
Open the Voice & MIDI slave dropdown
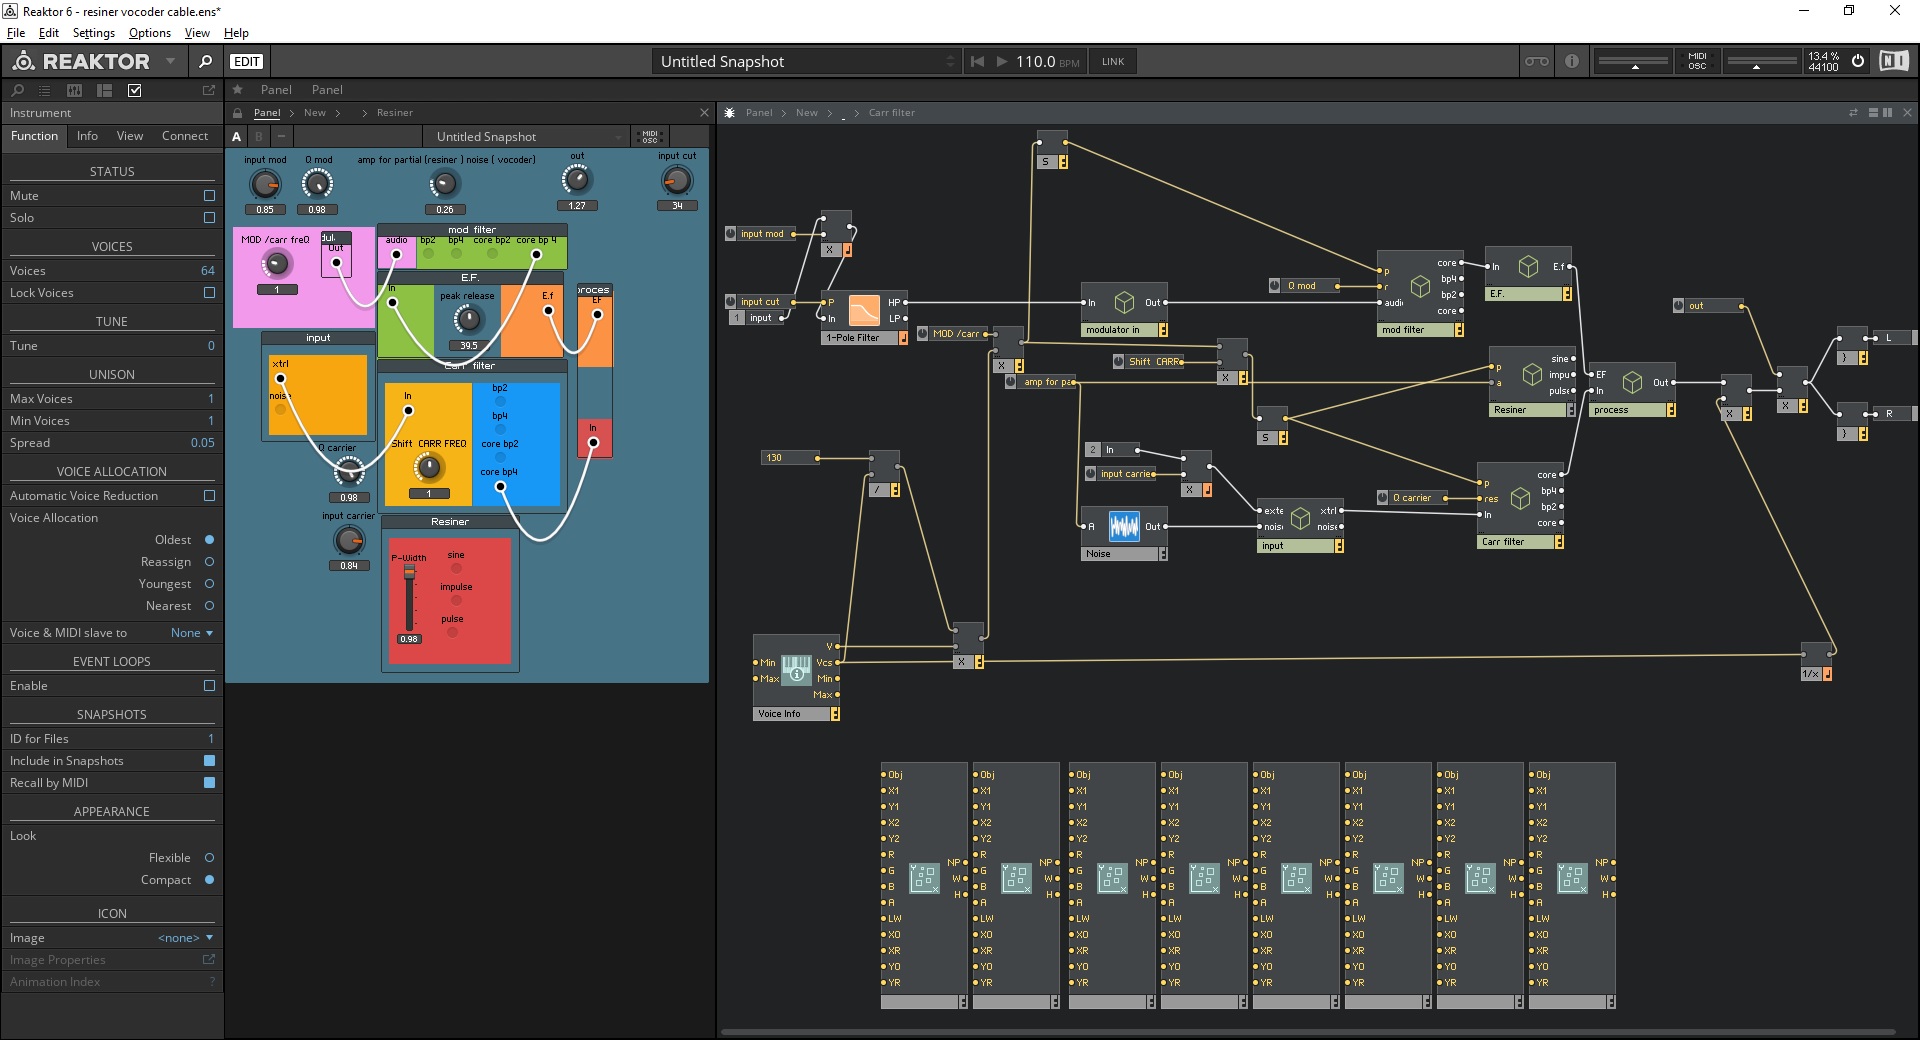(x=191, y=633)
